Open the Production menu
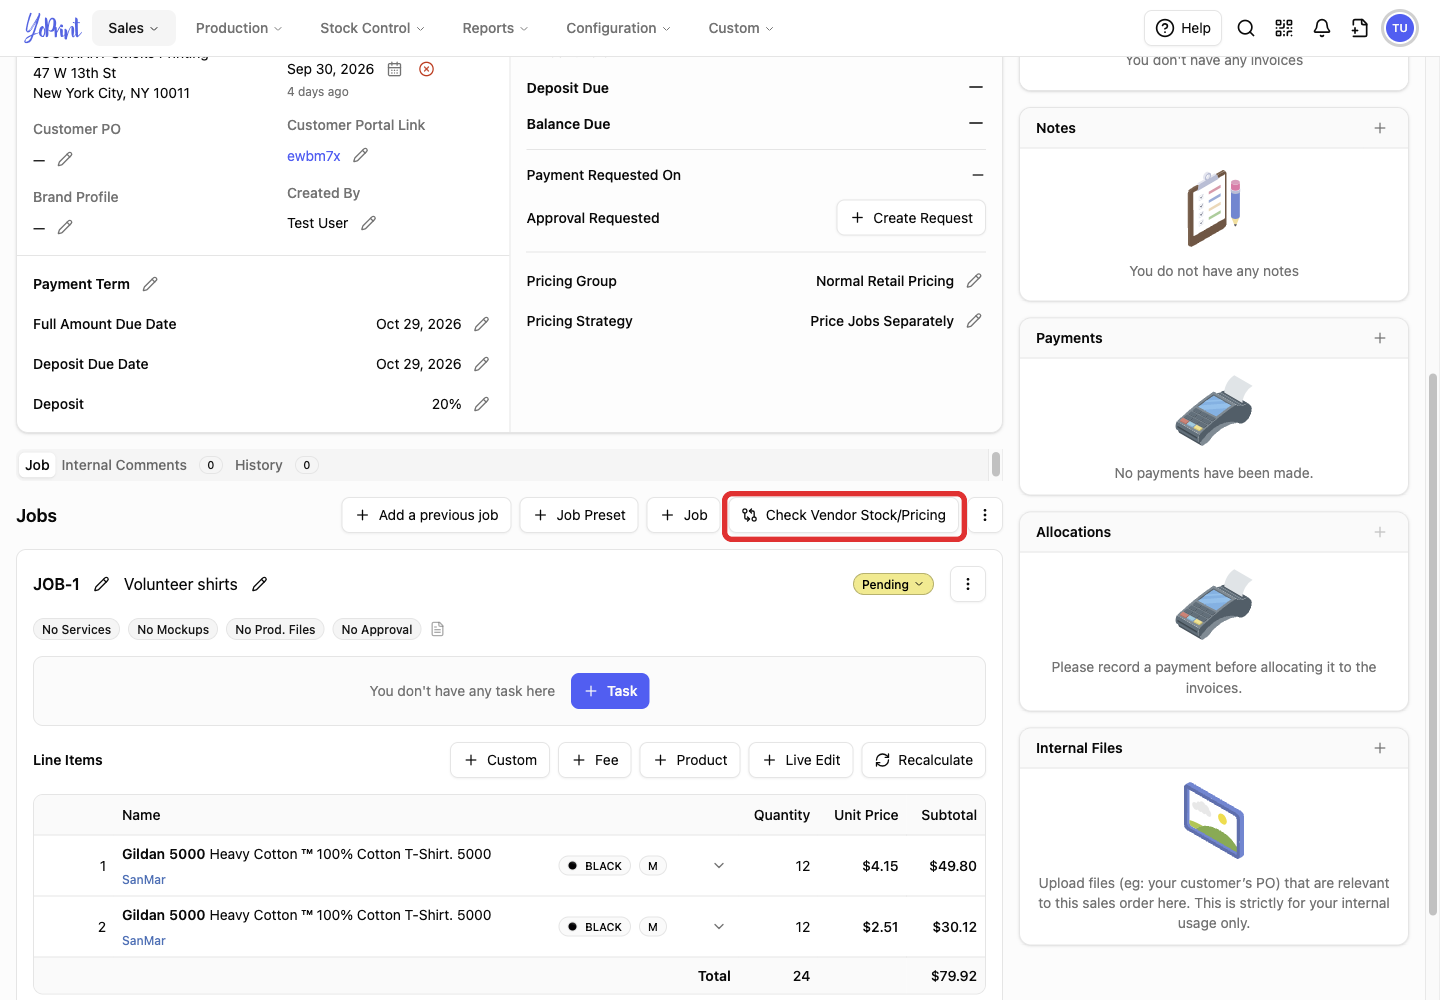Screen dimensions: 1440x1000 coord(239,28)
